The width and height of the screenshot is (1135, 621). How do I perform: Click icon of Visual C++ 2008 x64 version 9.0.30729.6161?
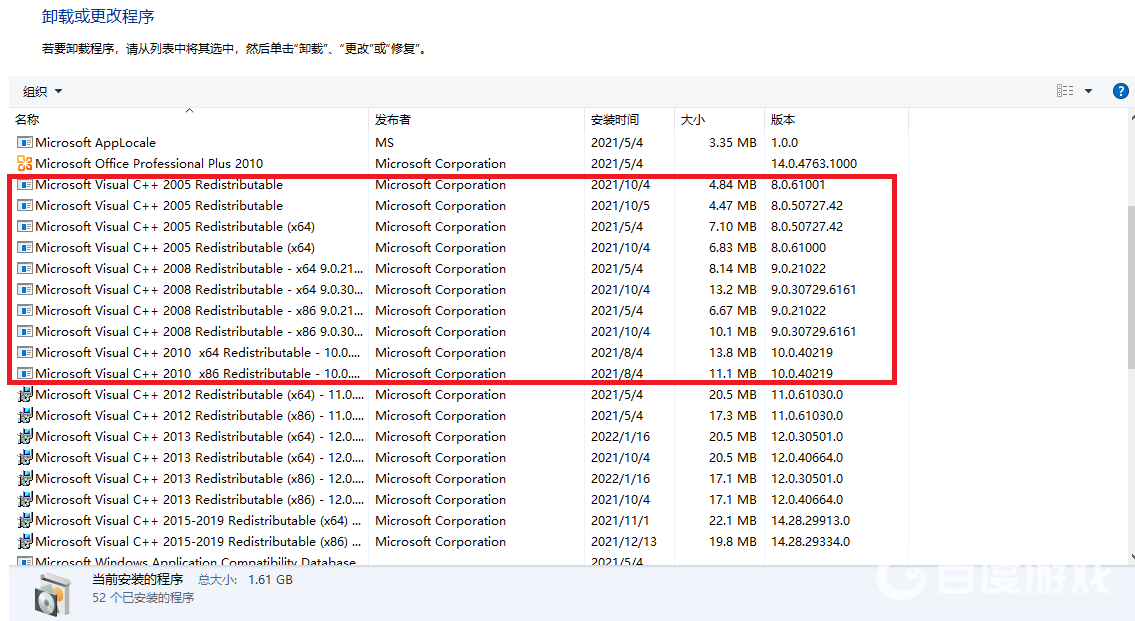[25, 290]
